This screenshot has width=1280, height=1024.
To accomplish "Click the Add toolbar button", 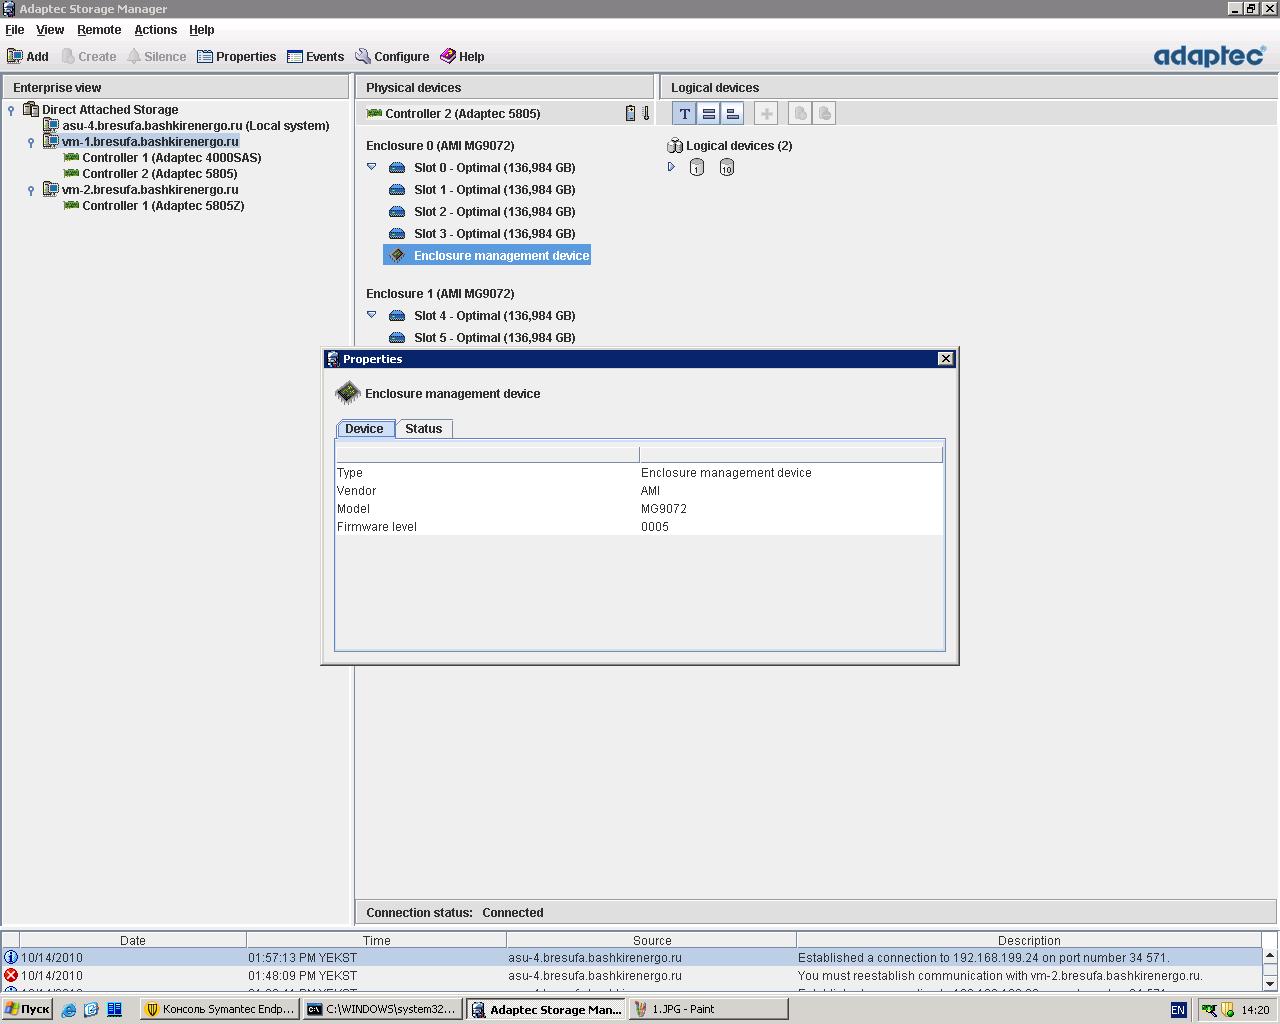I will pyautogui.click(x=28, y=57).
